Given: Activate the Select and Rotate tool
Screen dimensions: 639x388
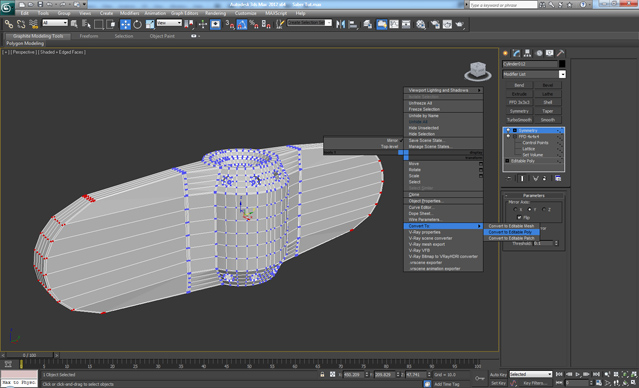Looking at the screenshot, I should pos(138,24).
